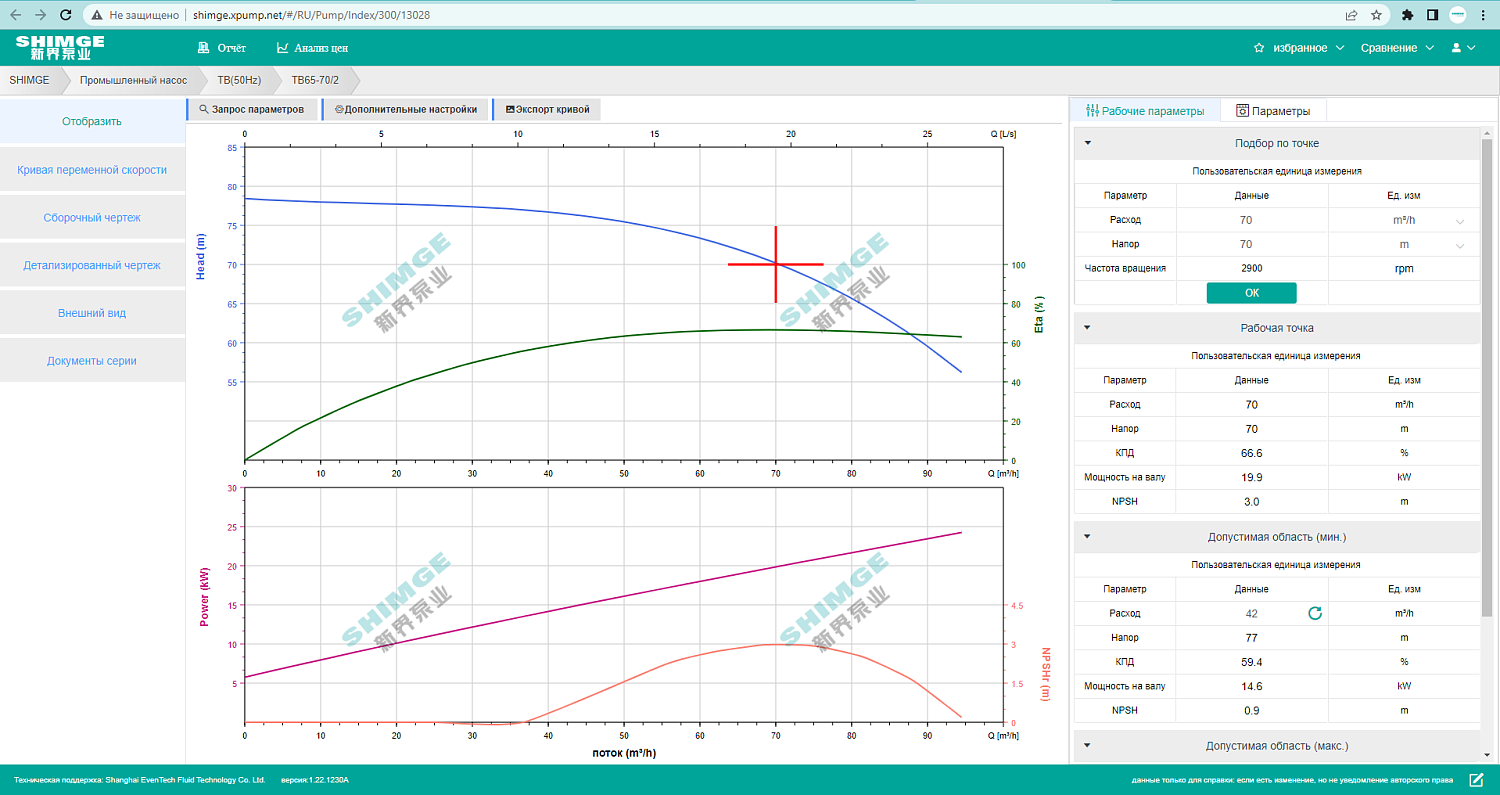Open the Сравнение comparison dropdown
Image resolution: width=1500 pixels, height=795 pixels.
pyautogui.click(x=1397, y=48)
